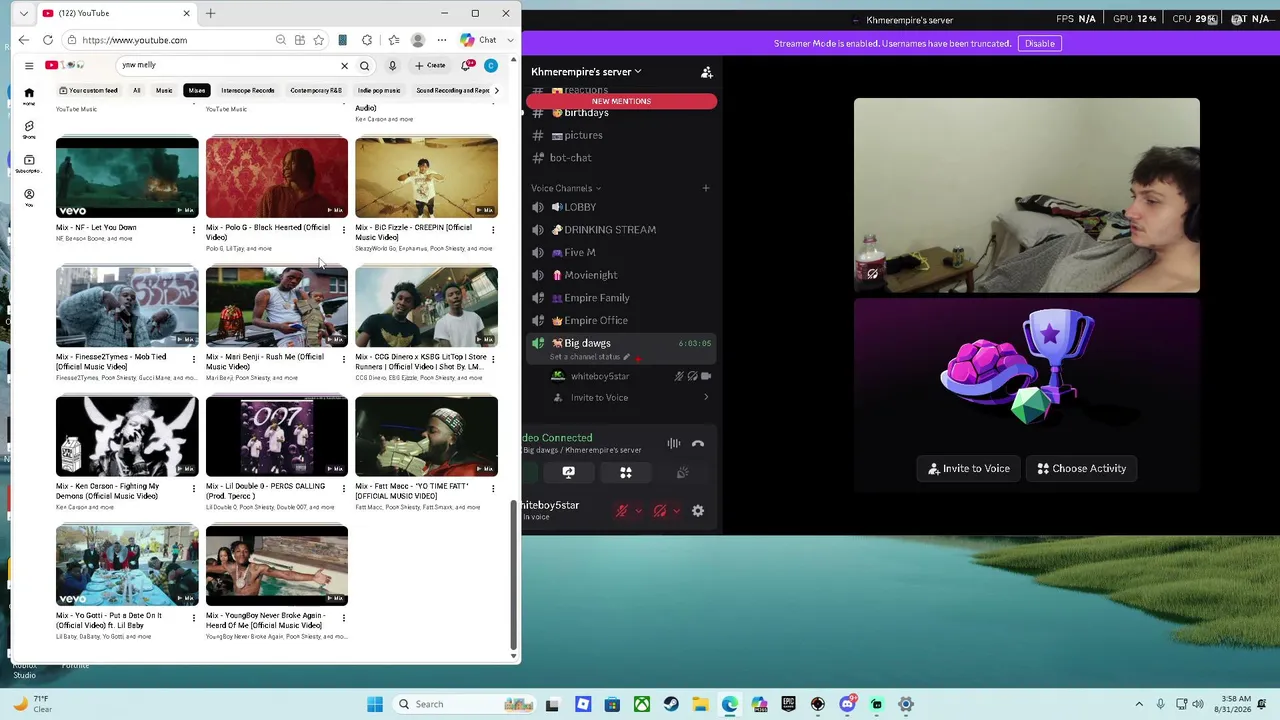Image resolution: width=1280 pixels, height=720 pixels.
Task: Share your screen in Discord
Action: 569,473
